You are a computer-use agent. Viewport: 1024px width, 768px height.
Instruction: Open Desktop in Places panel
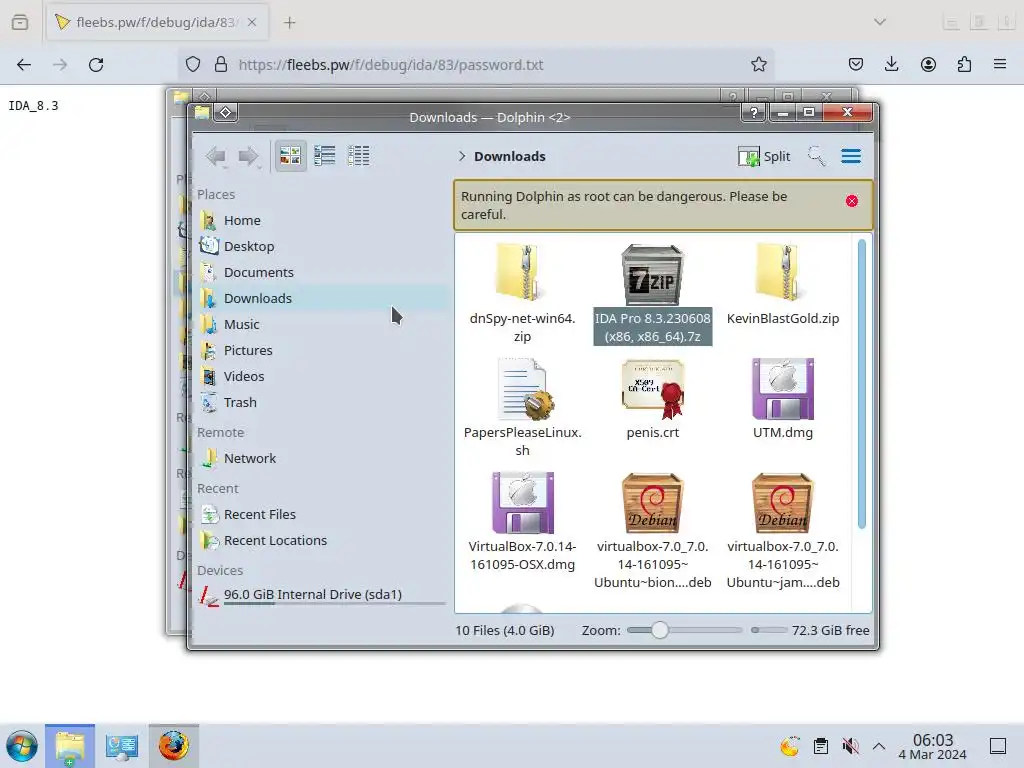pyautogui.click(x=322, y=247)
